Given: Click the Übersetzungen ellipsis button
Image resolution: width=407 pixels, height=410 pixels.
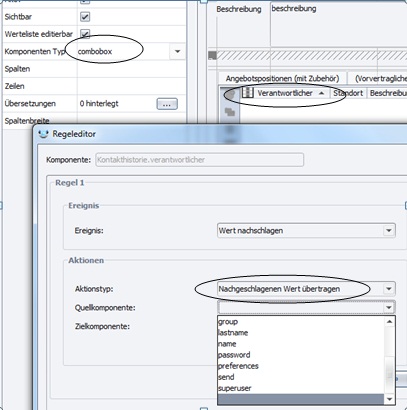Looking at the screenshot, I should coord(167,104).
